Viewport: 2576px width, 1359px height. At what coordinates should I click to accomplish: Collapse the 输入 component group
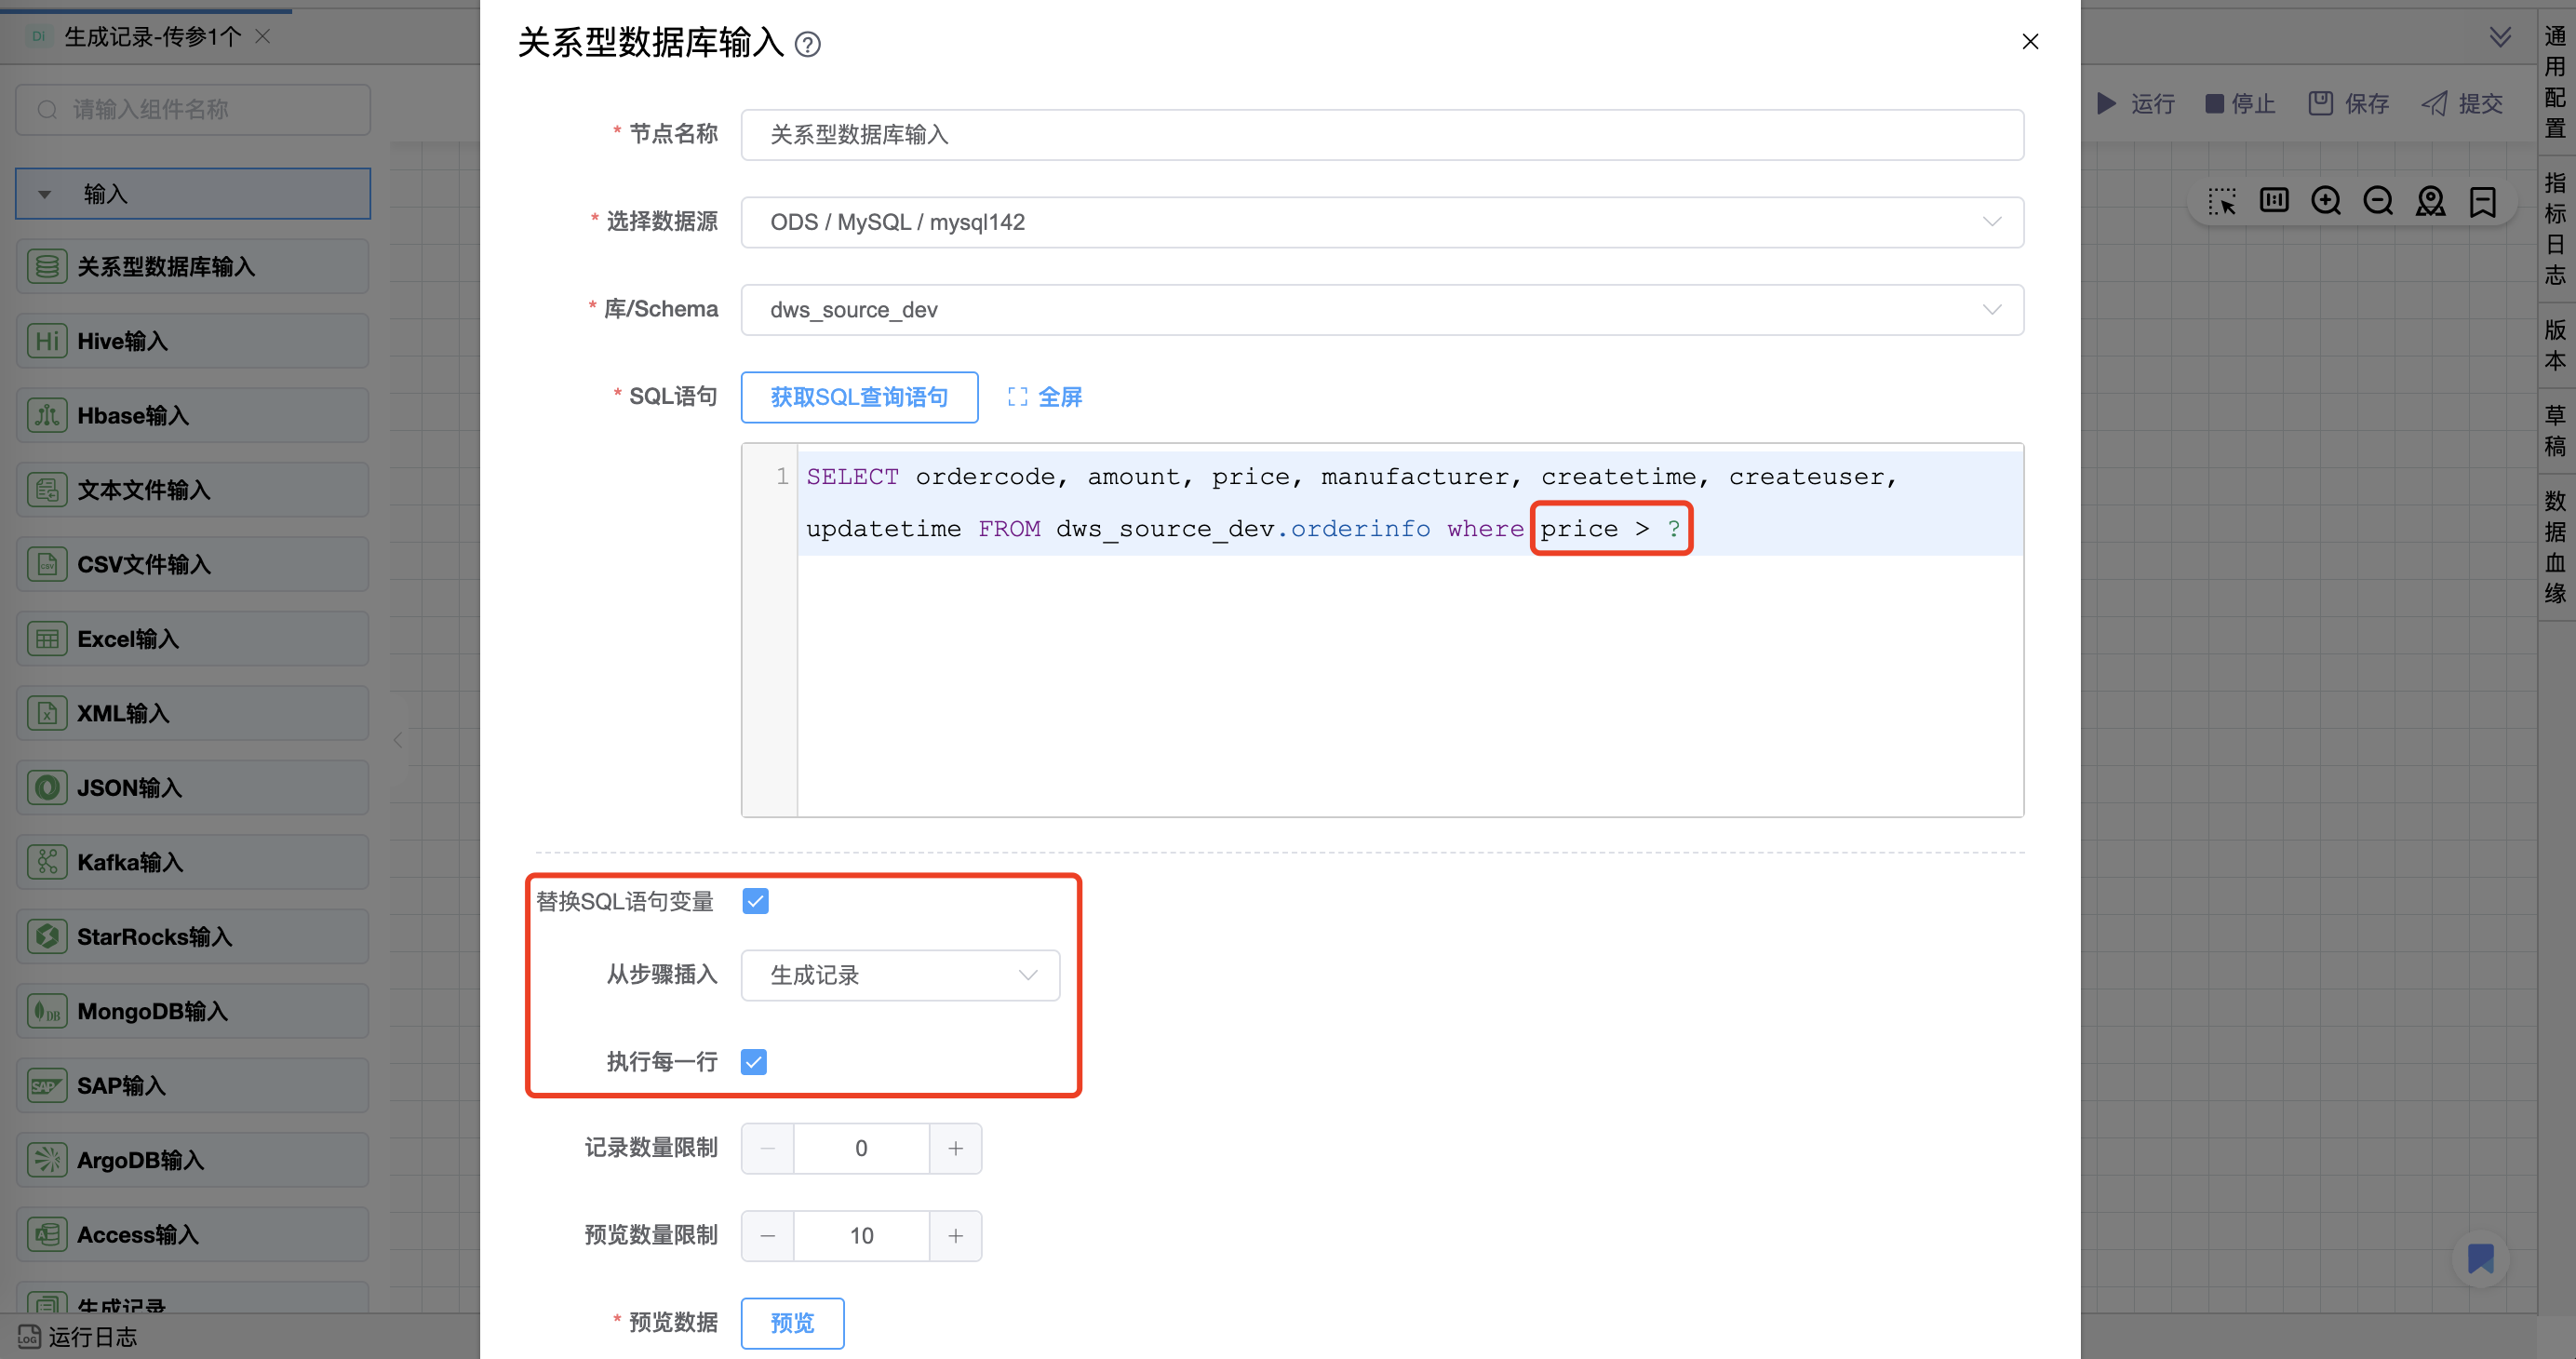click(45, 194)
